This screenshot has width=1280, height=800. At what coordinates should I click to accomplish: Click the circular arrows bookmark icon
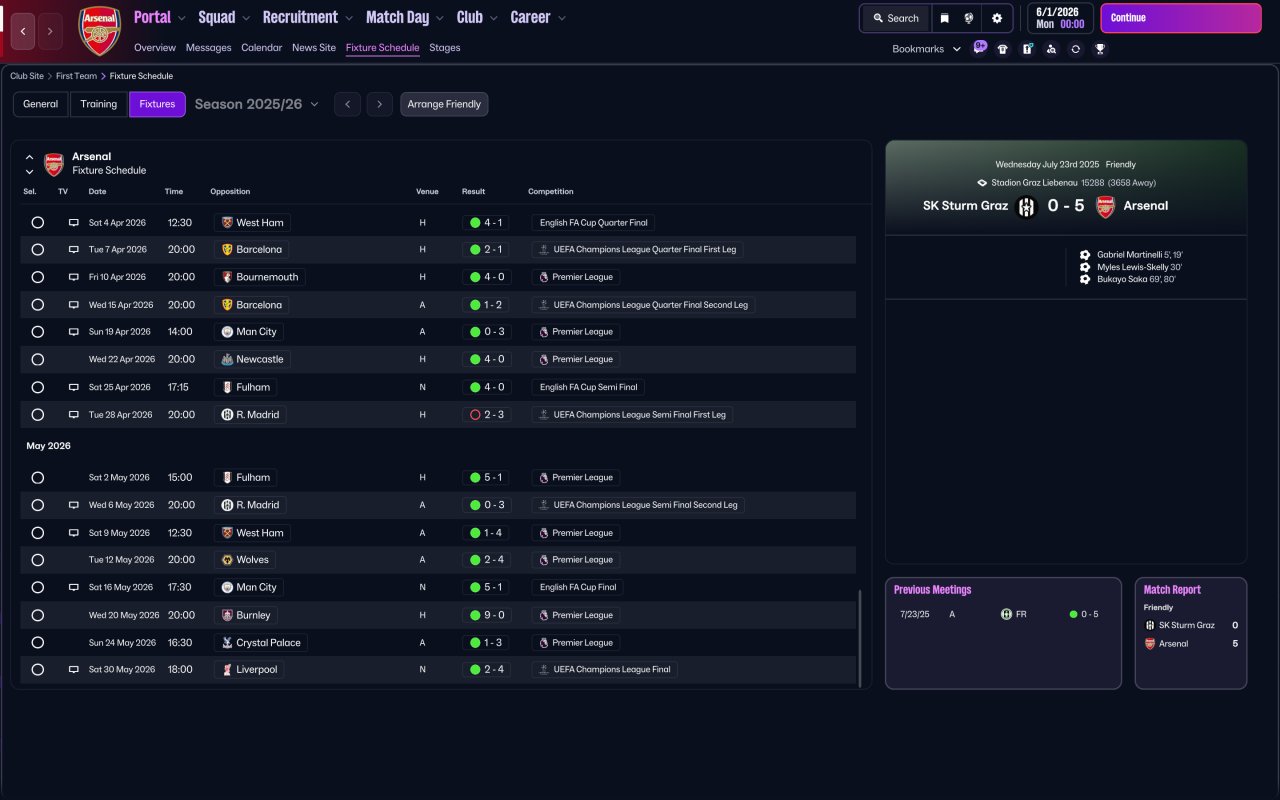click(x=1075, y=49)
